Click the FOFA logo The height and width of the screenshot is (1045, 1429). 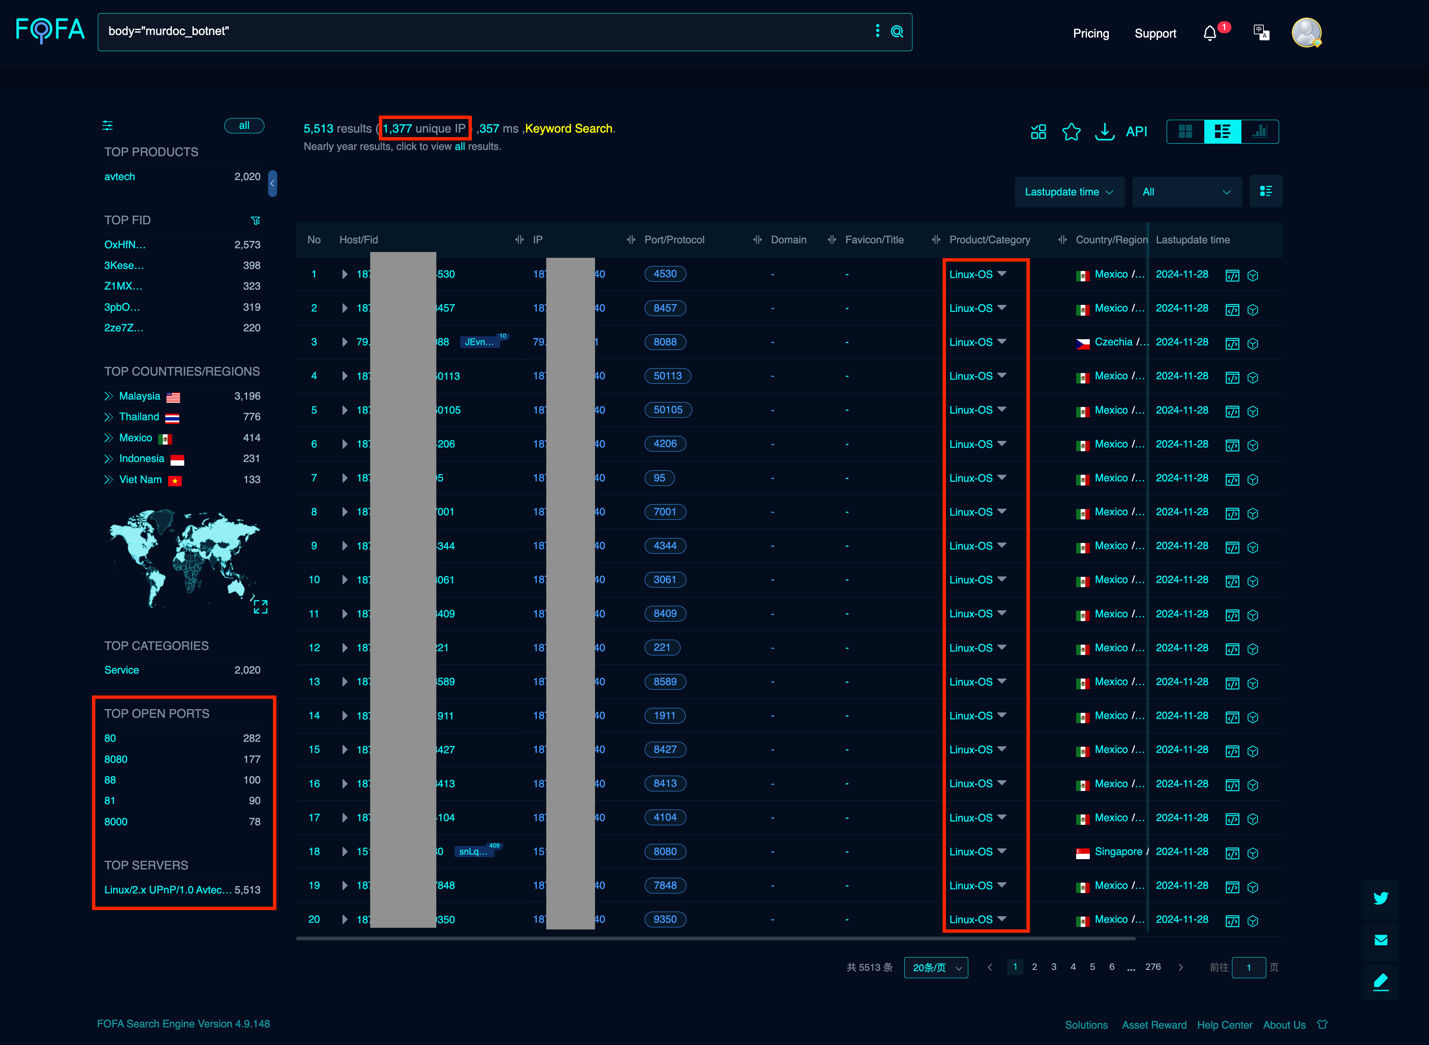pyautogui.click(x=50, y=31)
